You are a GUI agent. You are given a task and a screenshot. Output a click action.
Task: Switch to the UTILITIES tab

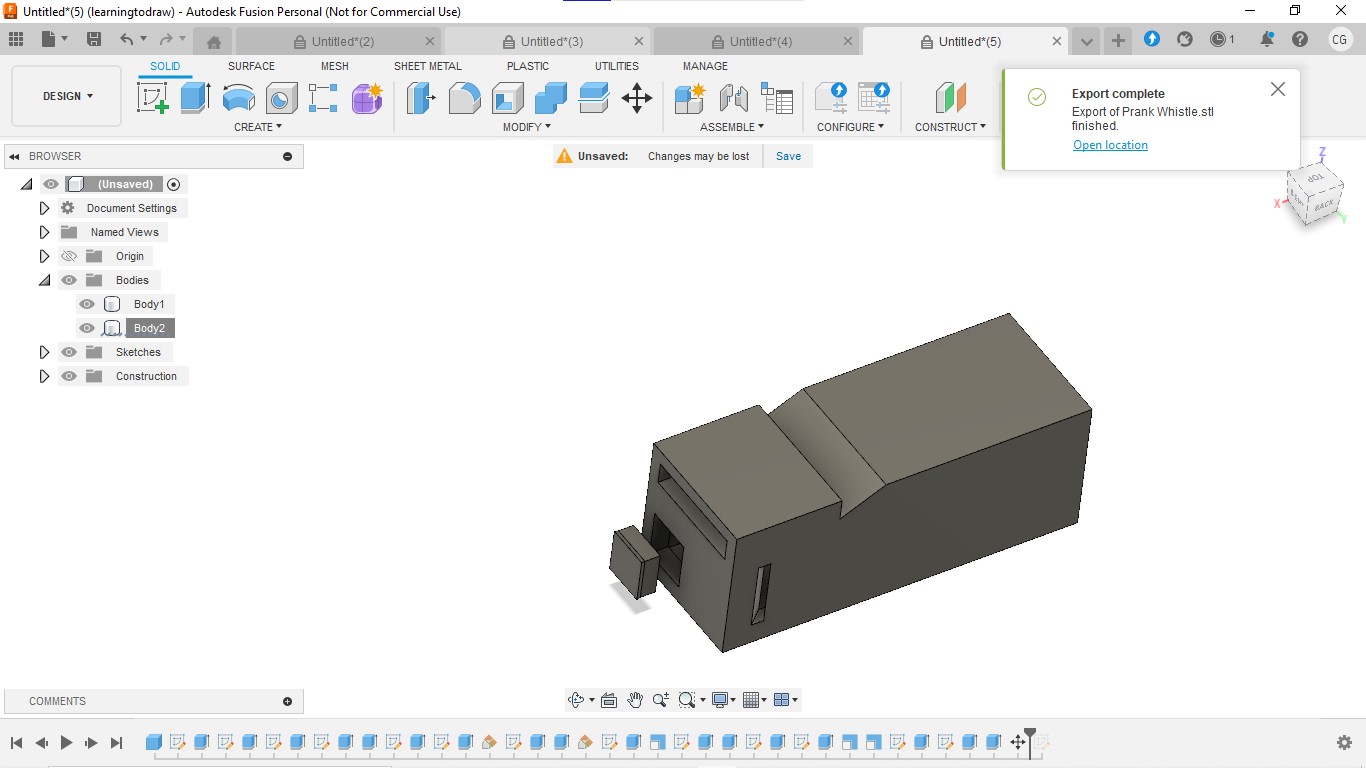617,66
